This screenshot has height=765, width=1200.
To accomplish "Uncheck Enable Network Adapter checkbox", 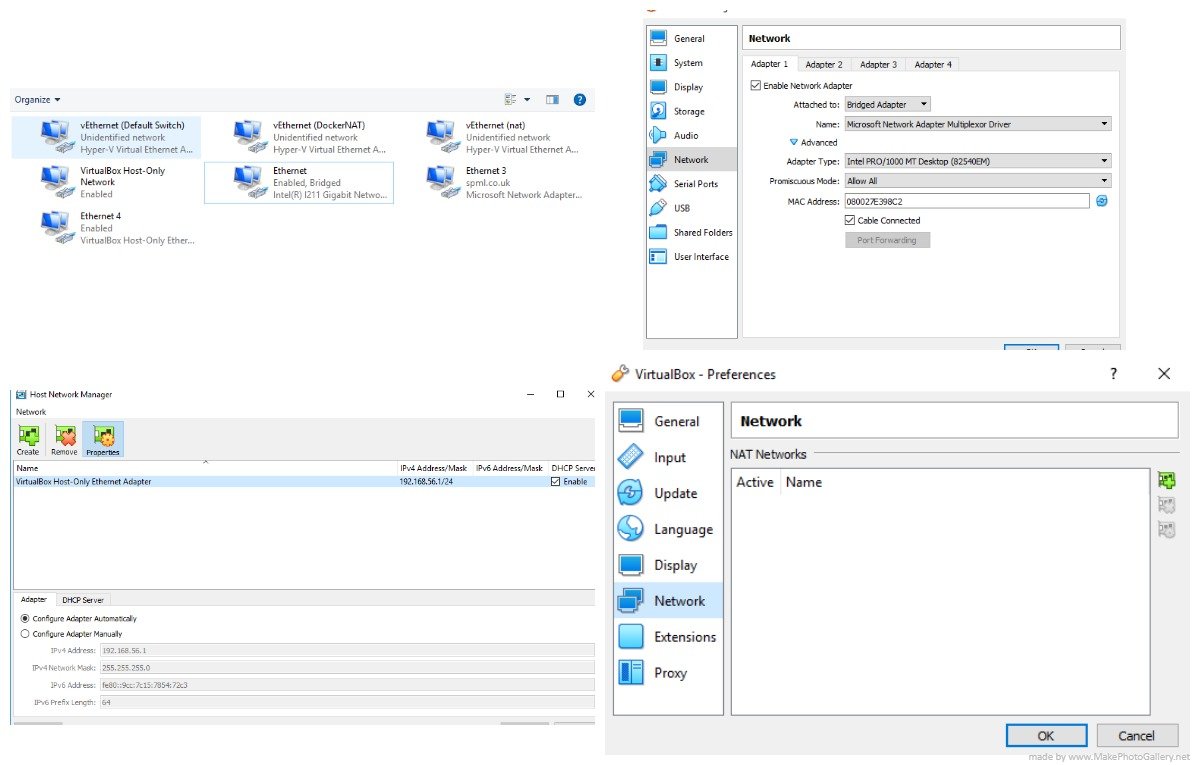I will click(x=755, y=86).
